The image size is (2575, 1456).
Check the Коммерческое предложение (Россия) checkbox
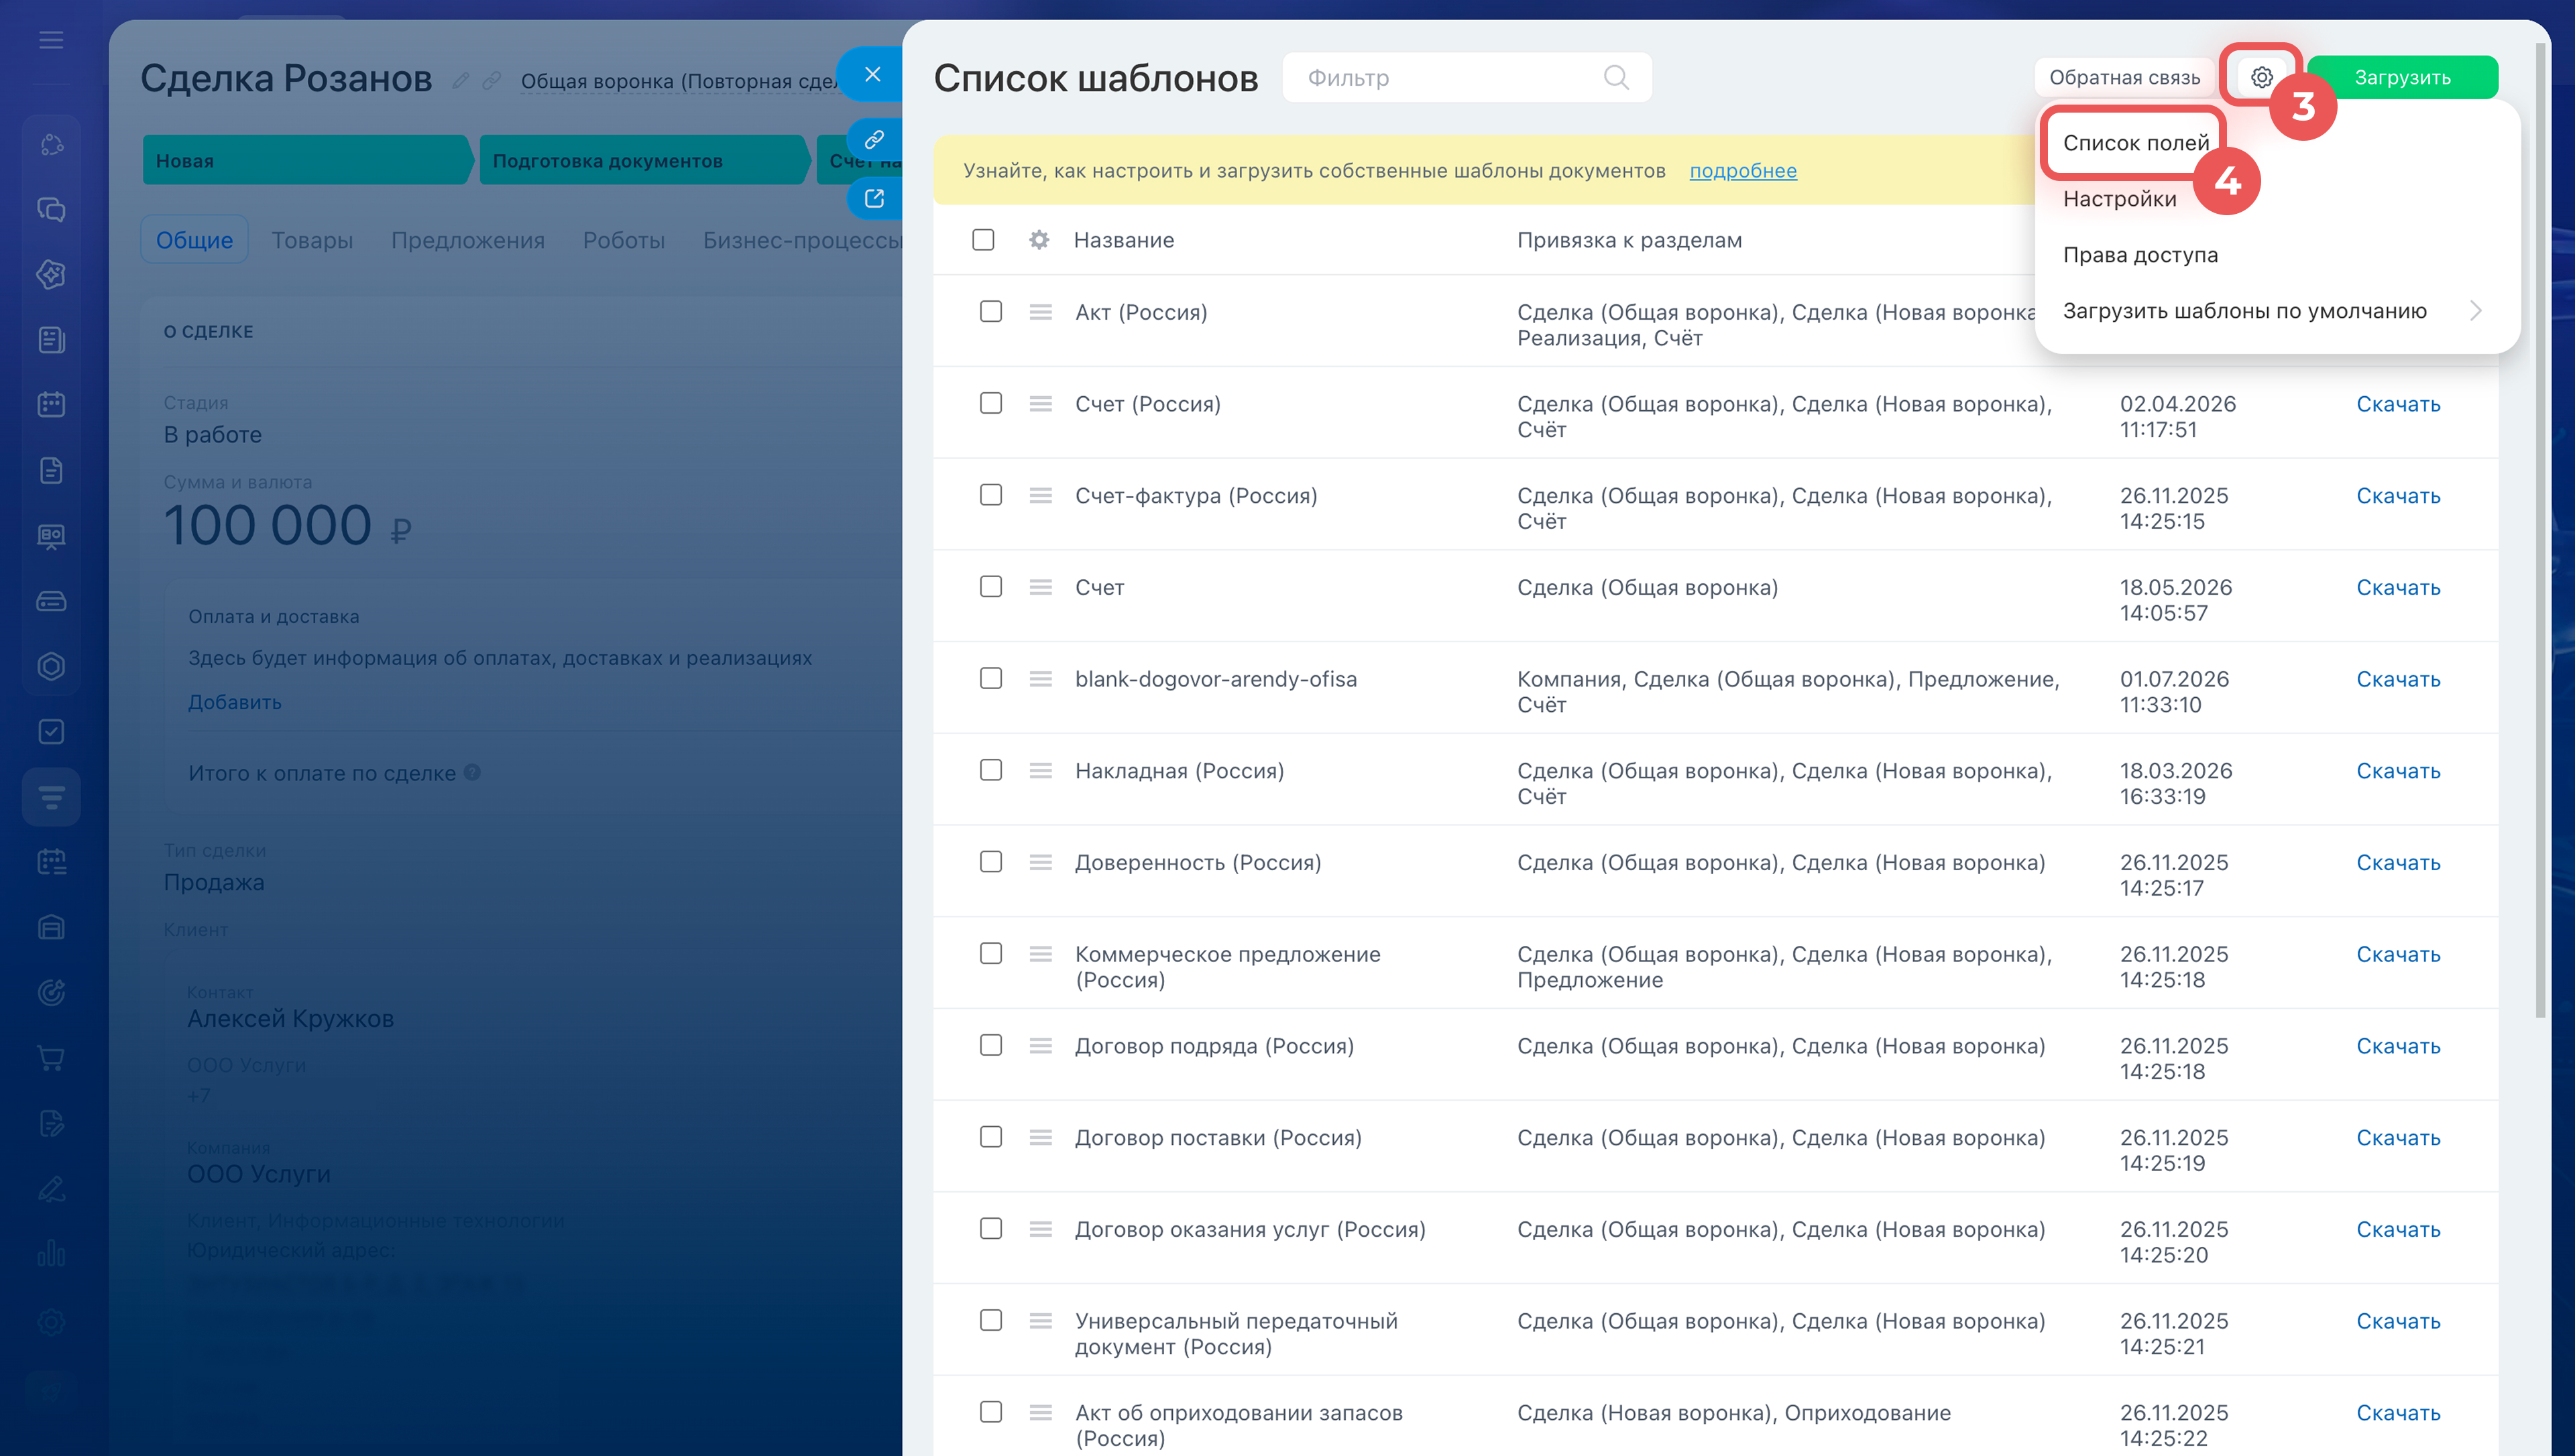pos(991,953)
